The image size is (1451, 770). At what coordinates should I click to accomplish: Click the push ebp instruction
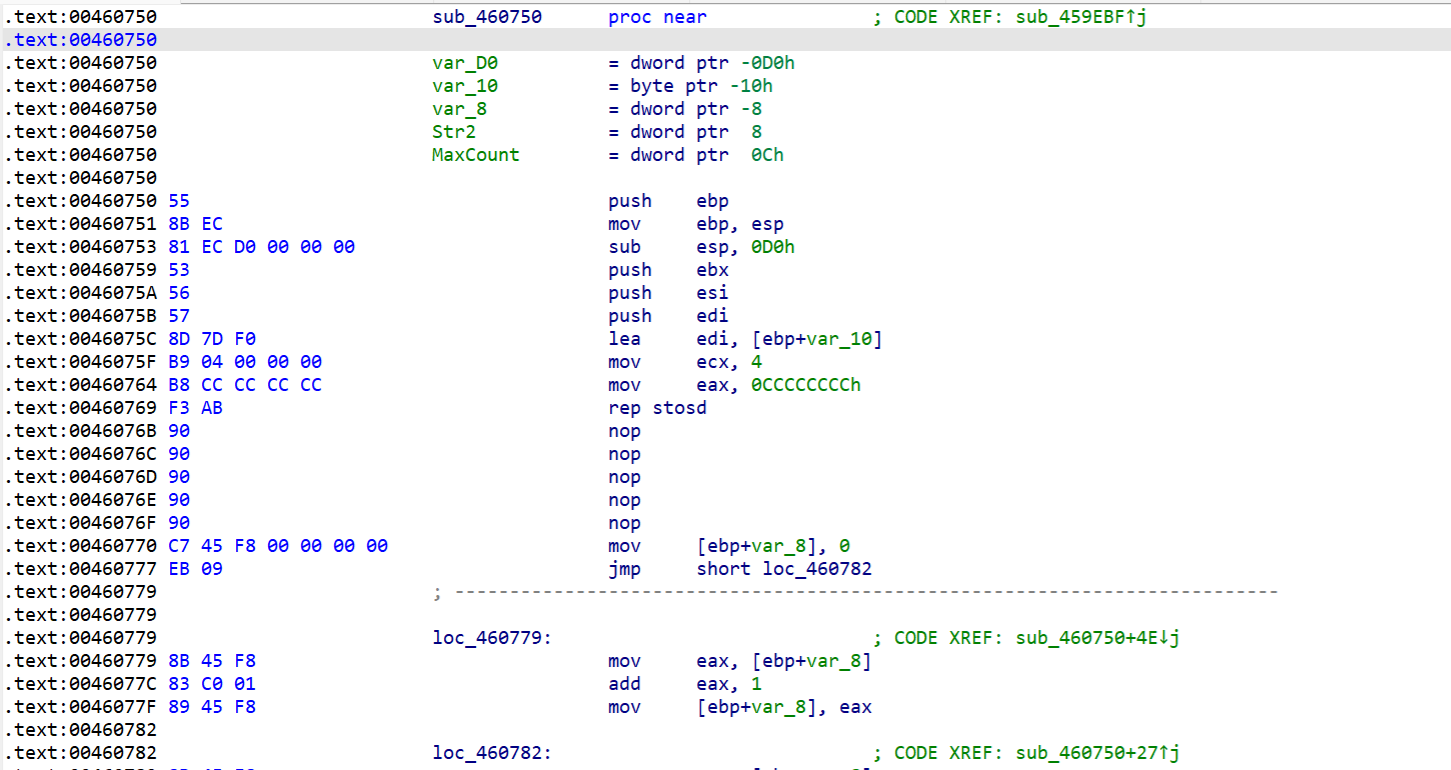pos(668,201)
